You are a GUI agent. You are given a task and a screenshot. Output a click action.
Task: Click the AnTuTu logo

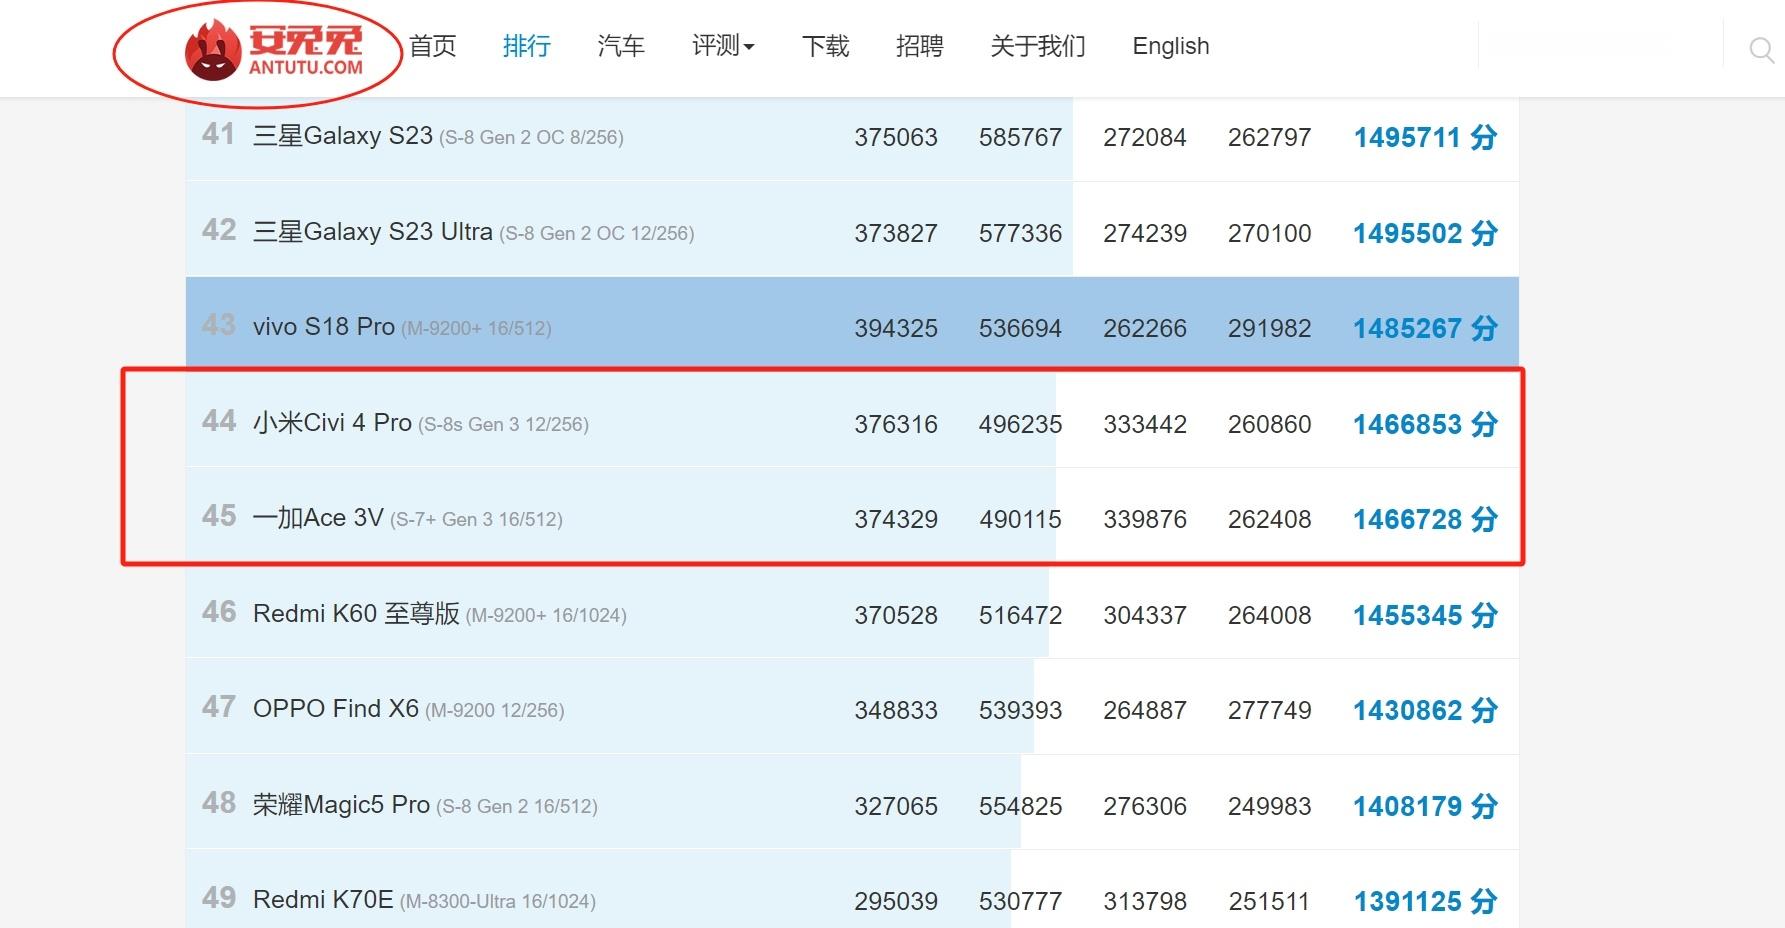[x=274, y=51]
